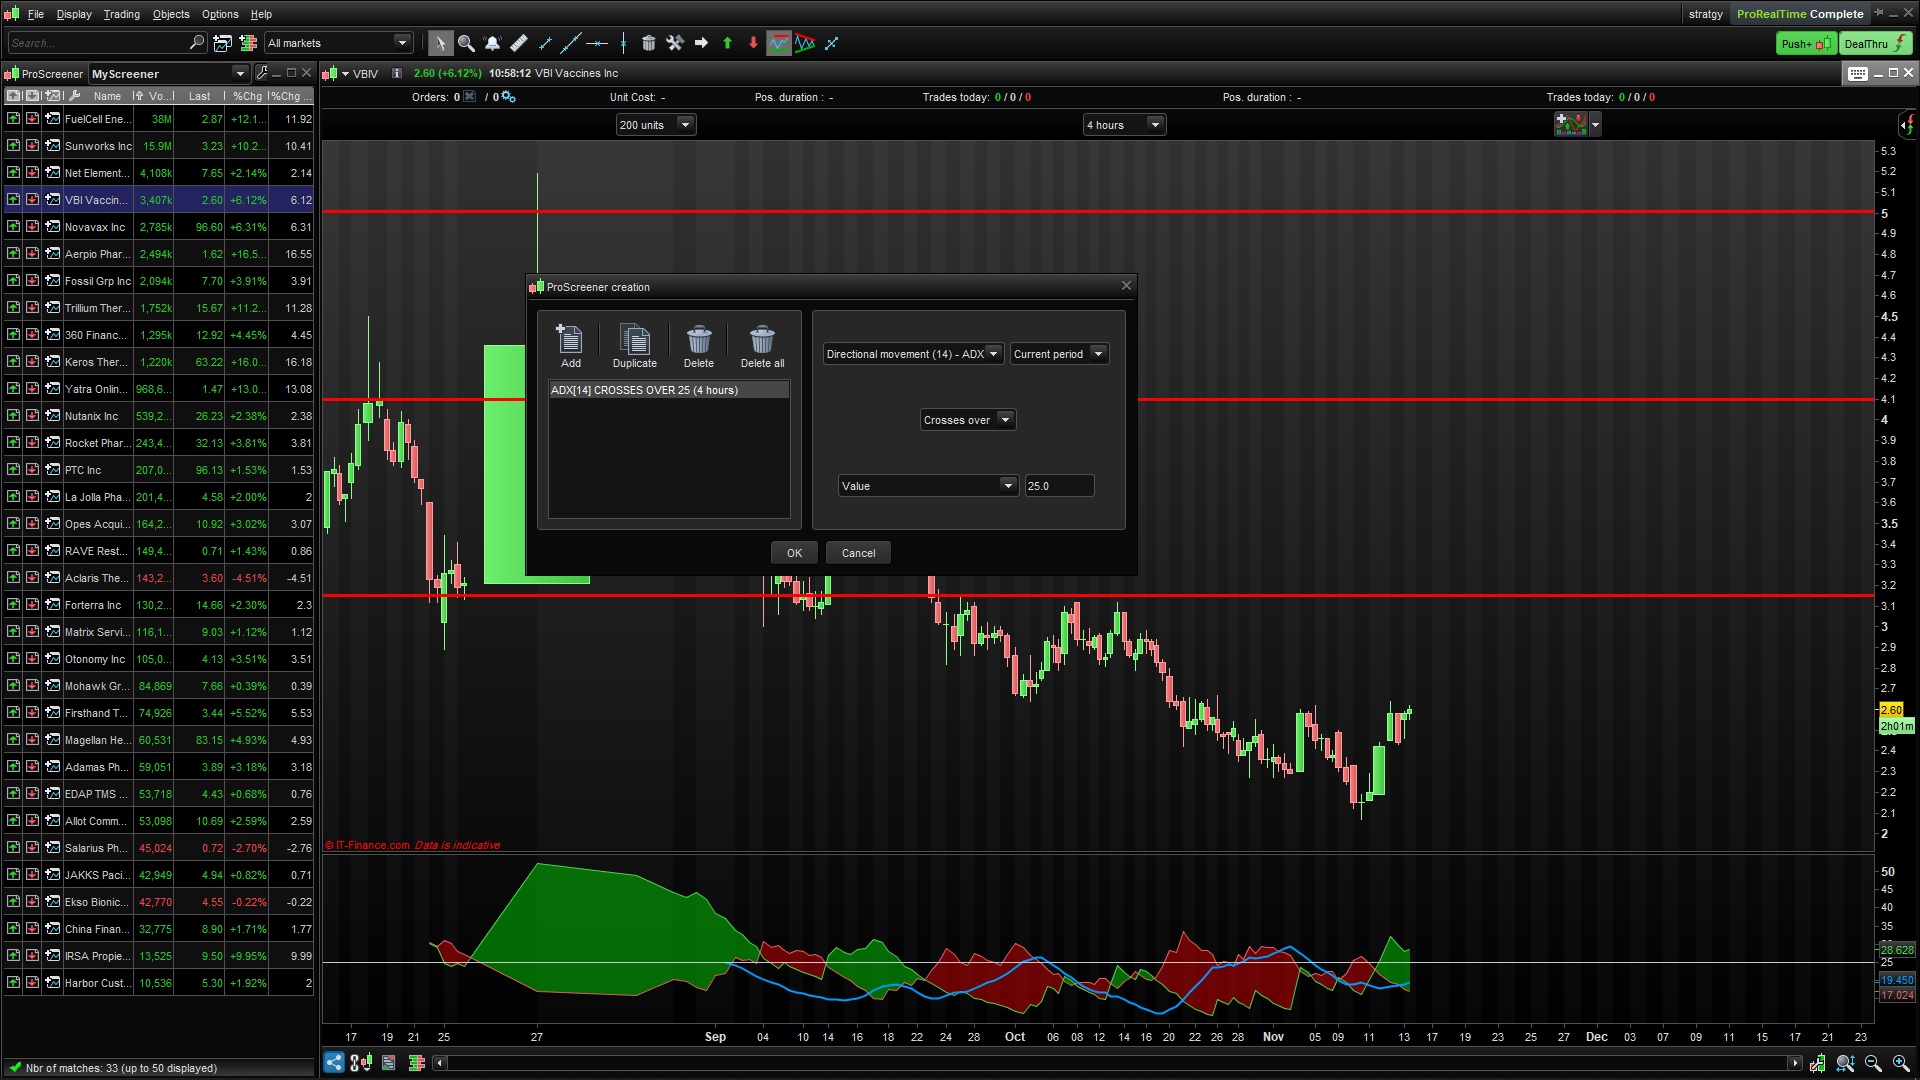
Task: Toggle the green box beside PTC Inc
Action: (x=13, y=470)
